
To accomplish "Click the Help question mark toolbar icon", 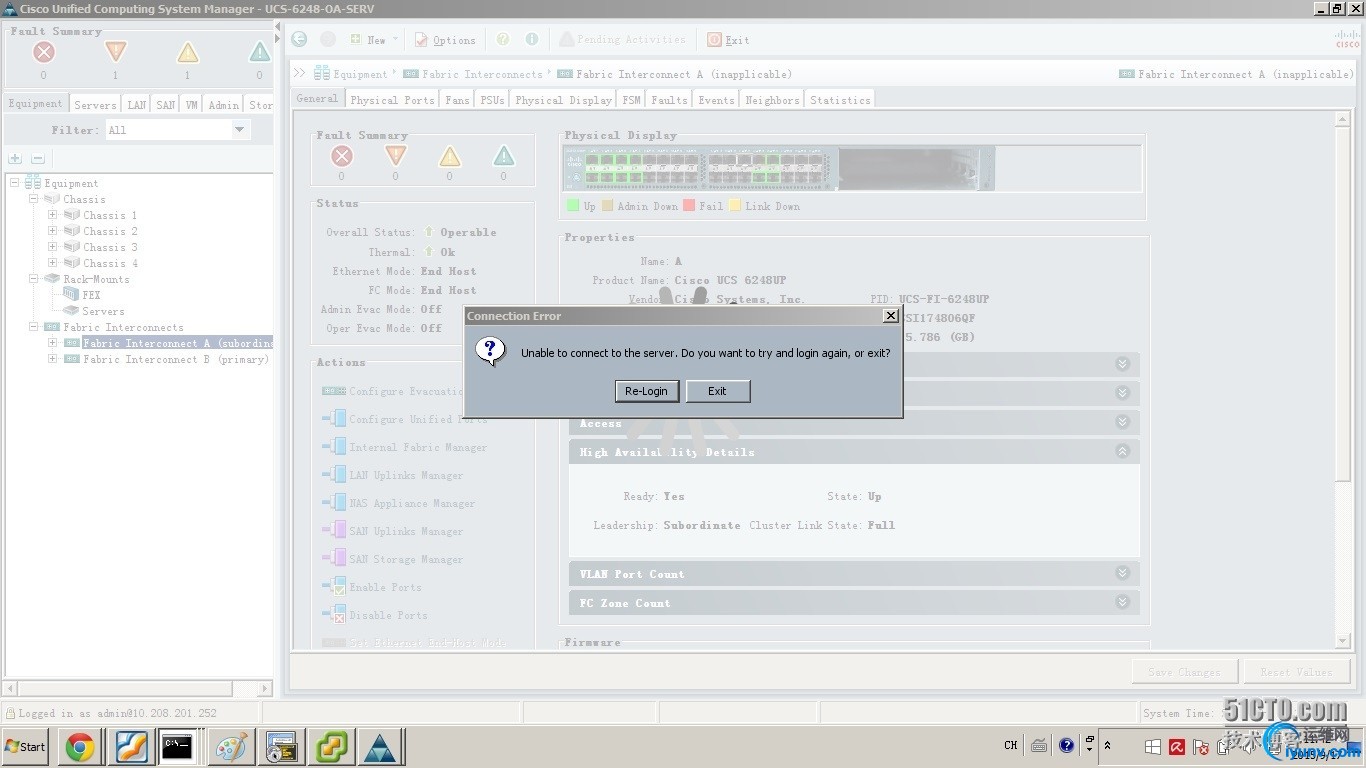I will pyautogui.click(x=503, y=39).
